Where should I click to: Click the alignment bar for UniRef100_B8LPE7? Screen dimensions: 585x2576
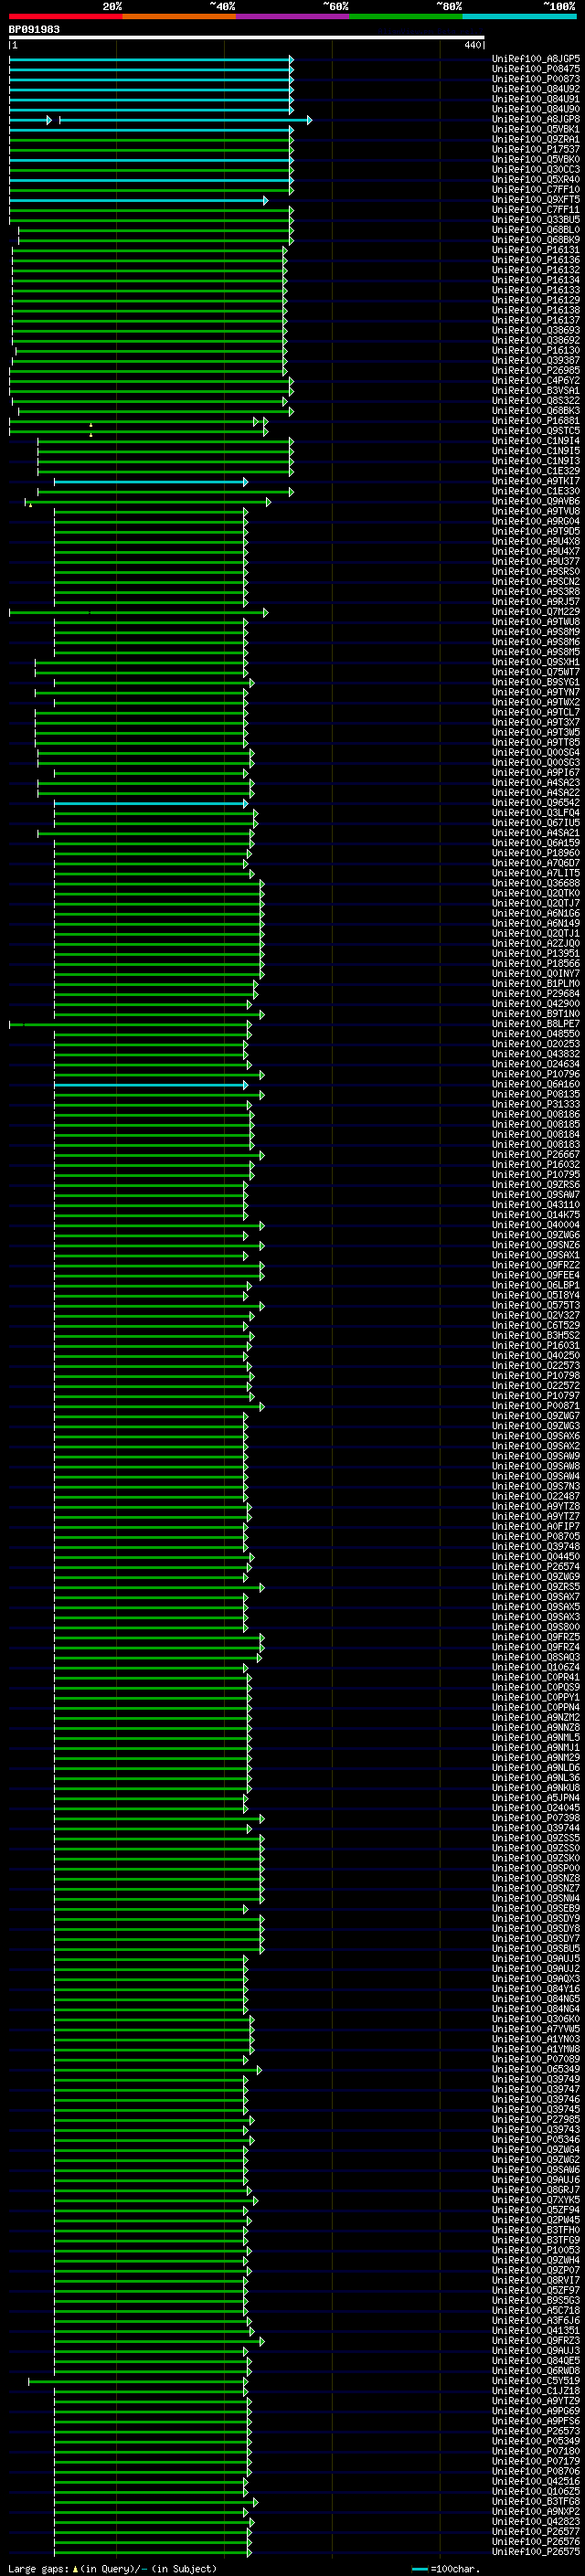tap(130, 1025)
